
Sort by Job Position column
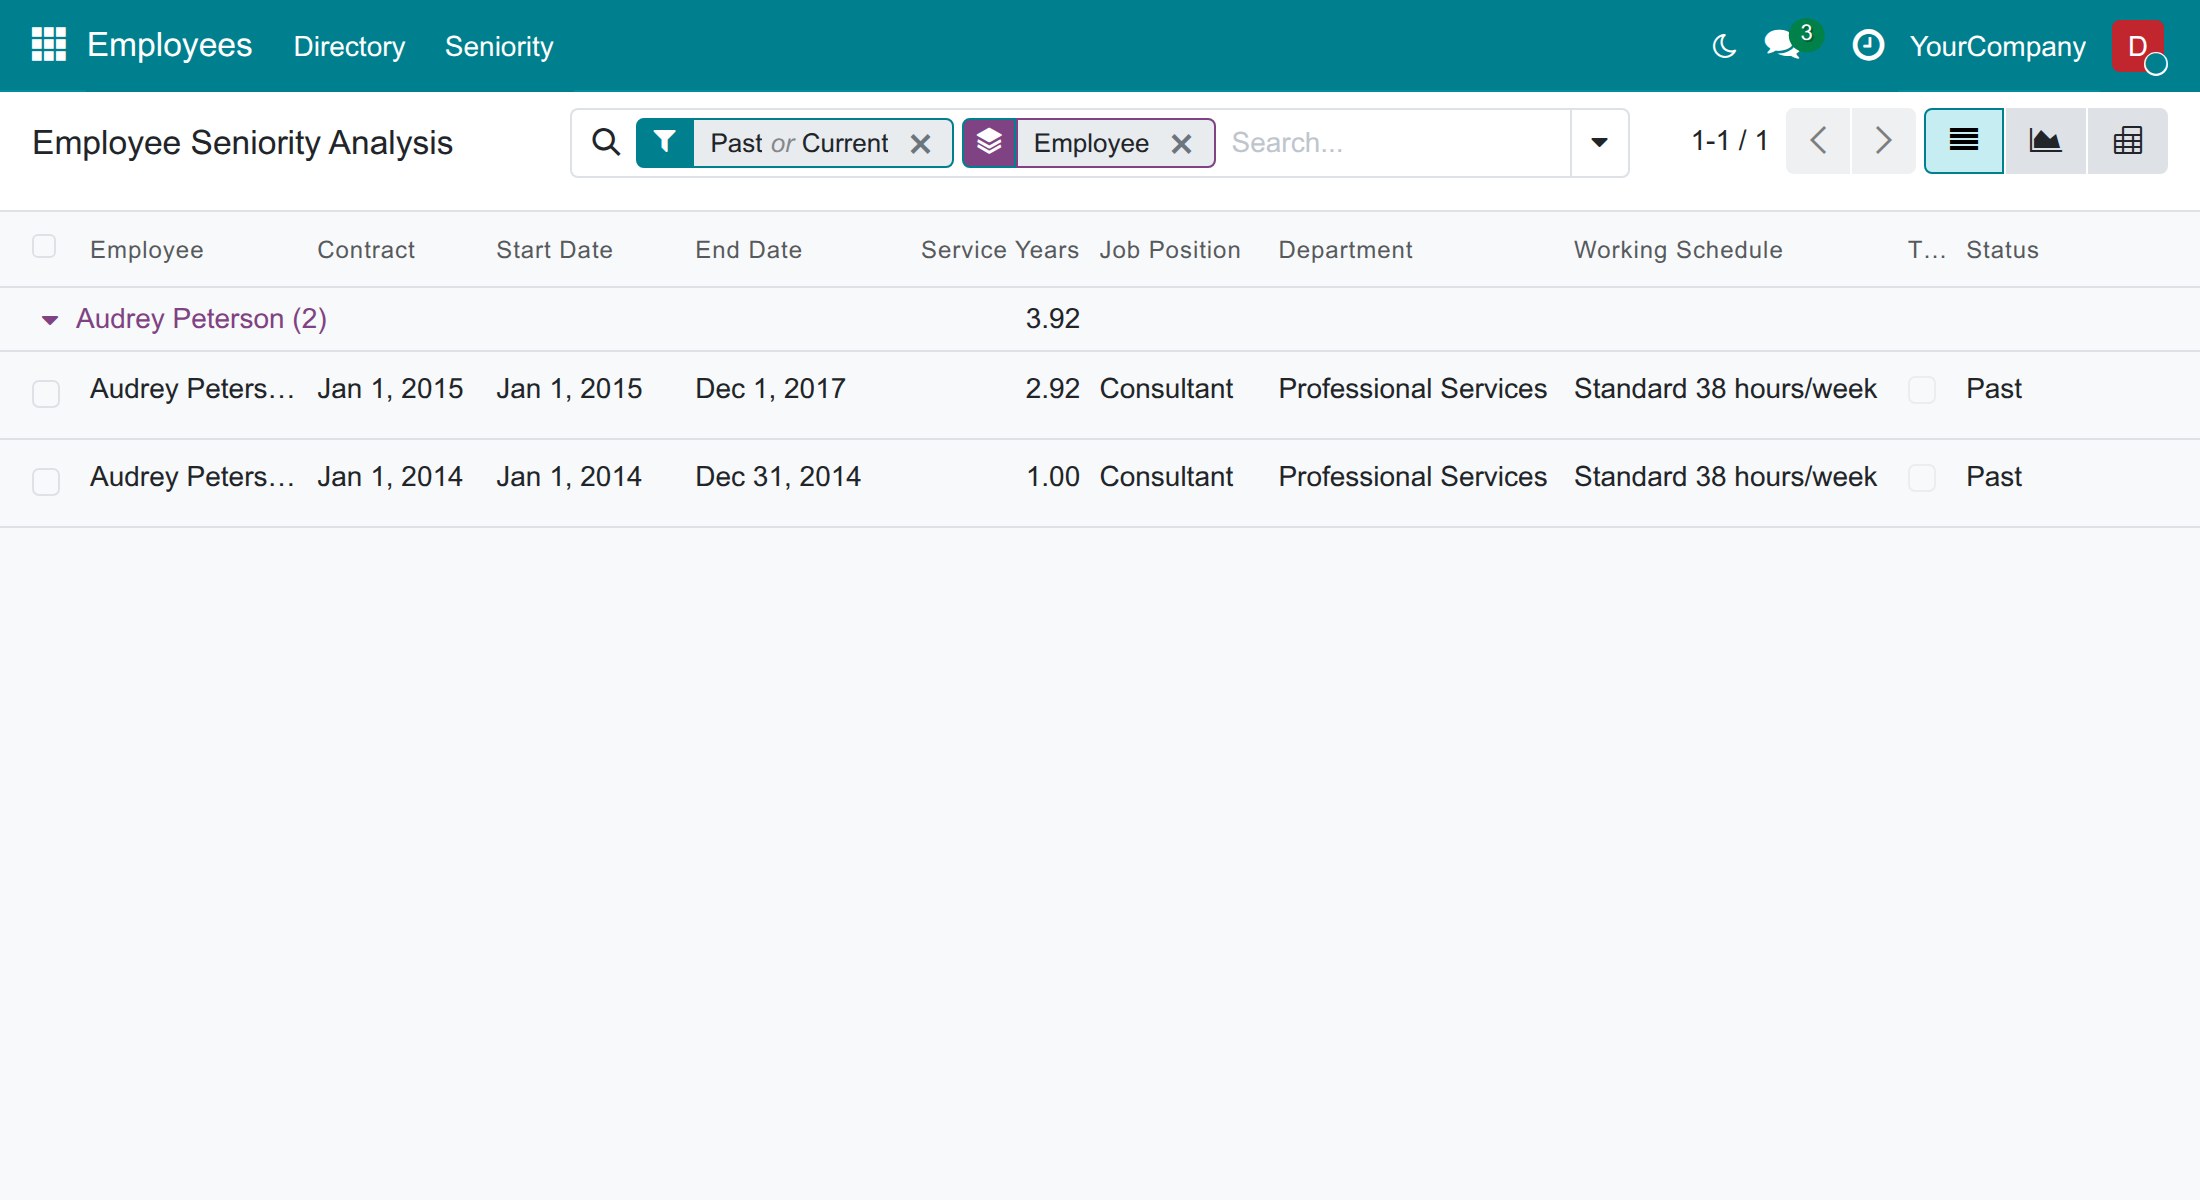[x=1170, y=250]
